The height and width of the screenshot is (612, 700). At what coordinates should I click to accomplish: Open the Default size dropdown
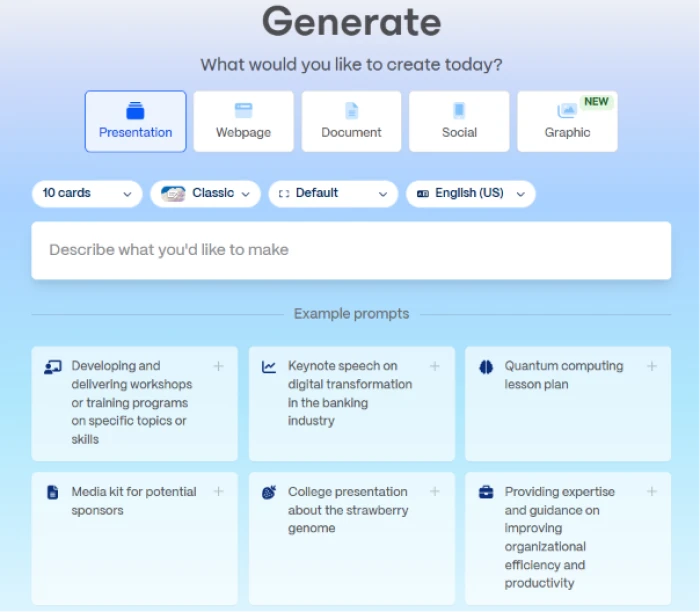click(x=333, y=193)
